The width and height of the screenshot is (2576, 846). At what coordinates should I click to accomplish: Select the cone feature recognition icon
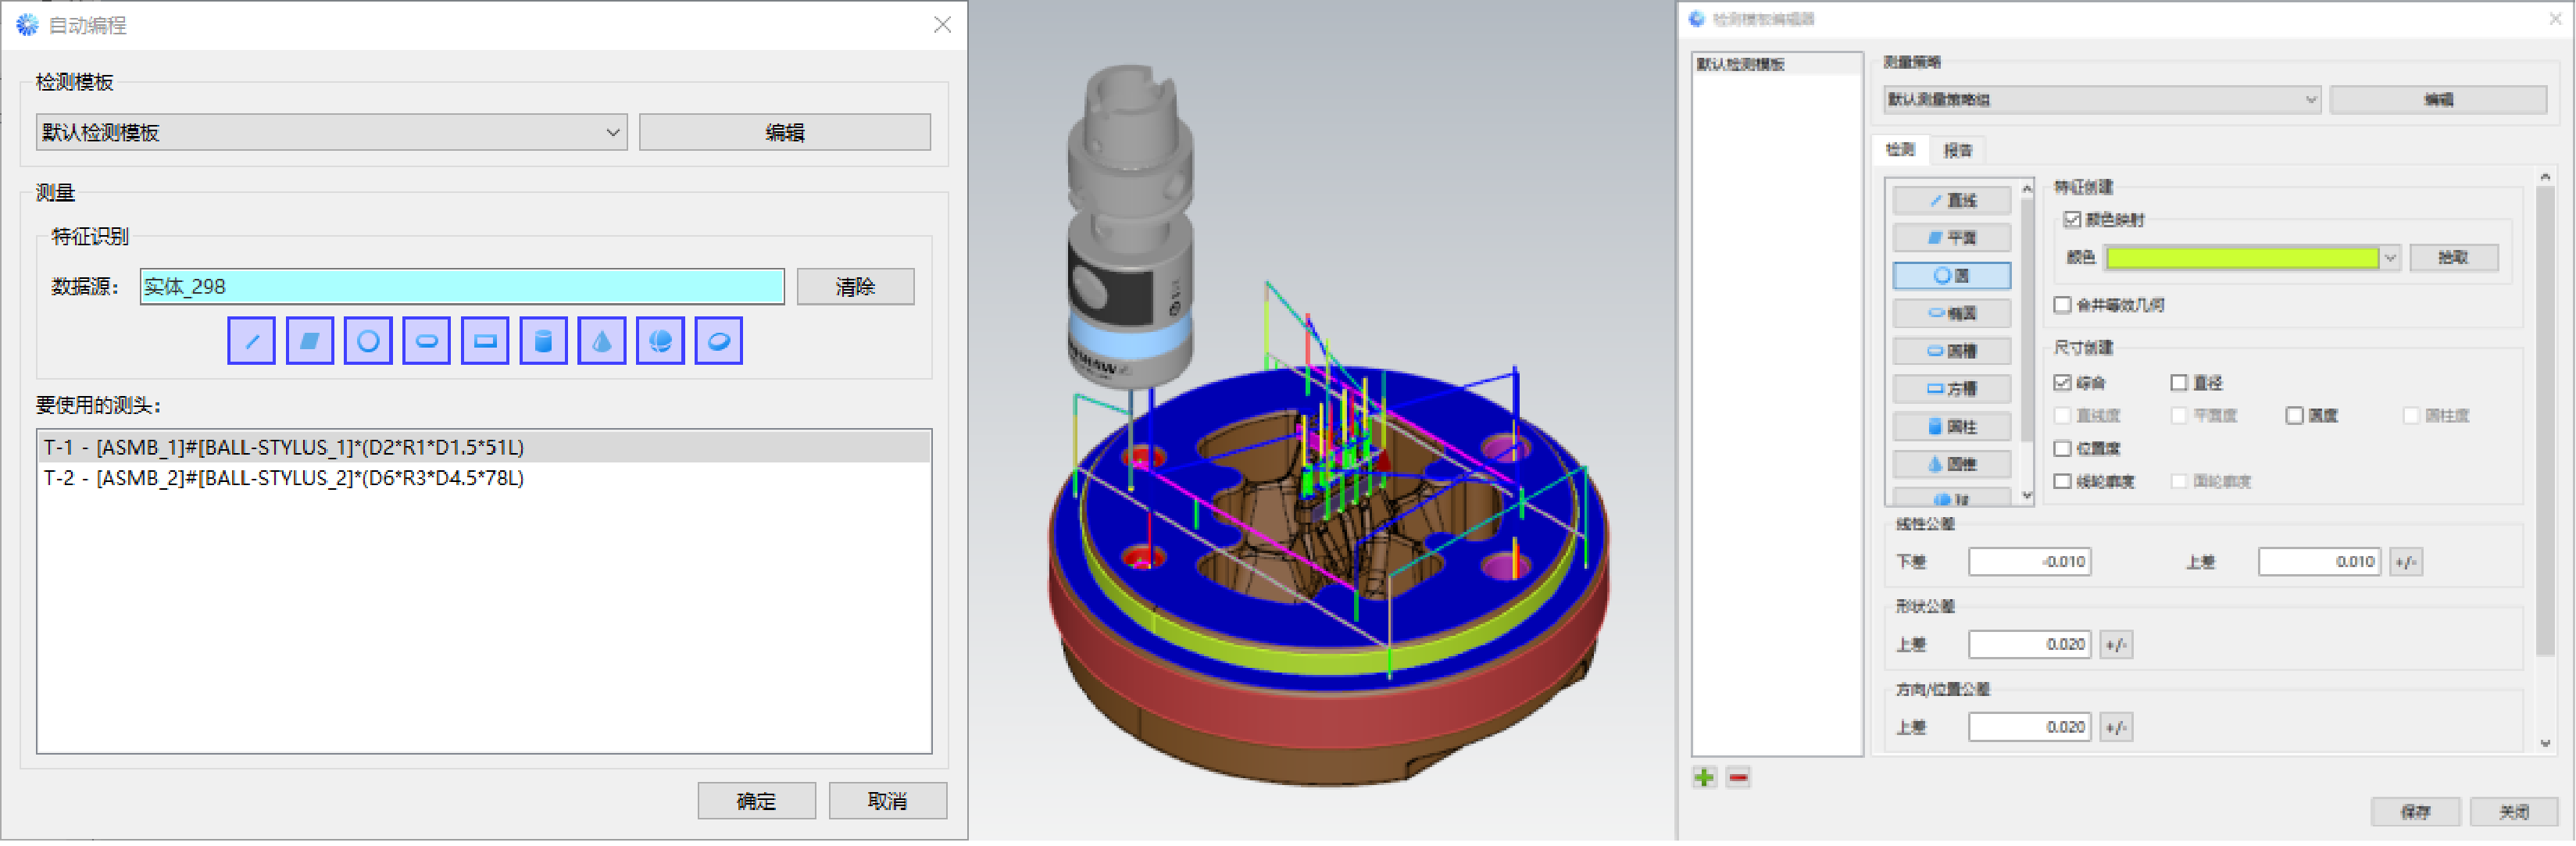click(x=602, y=341)
